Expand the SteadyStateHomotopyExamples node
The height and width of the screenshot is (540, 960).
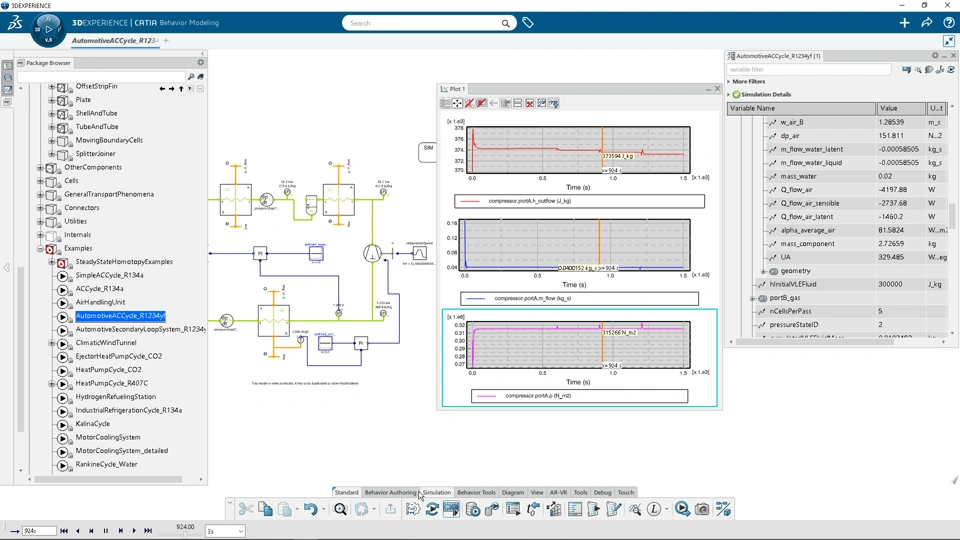coord(51,262)
